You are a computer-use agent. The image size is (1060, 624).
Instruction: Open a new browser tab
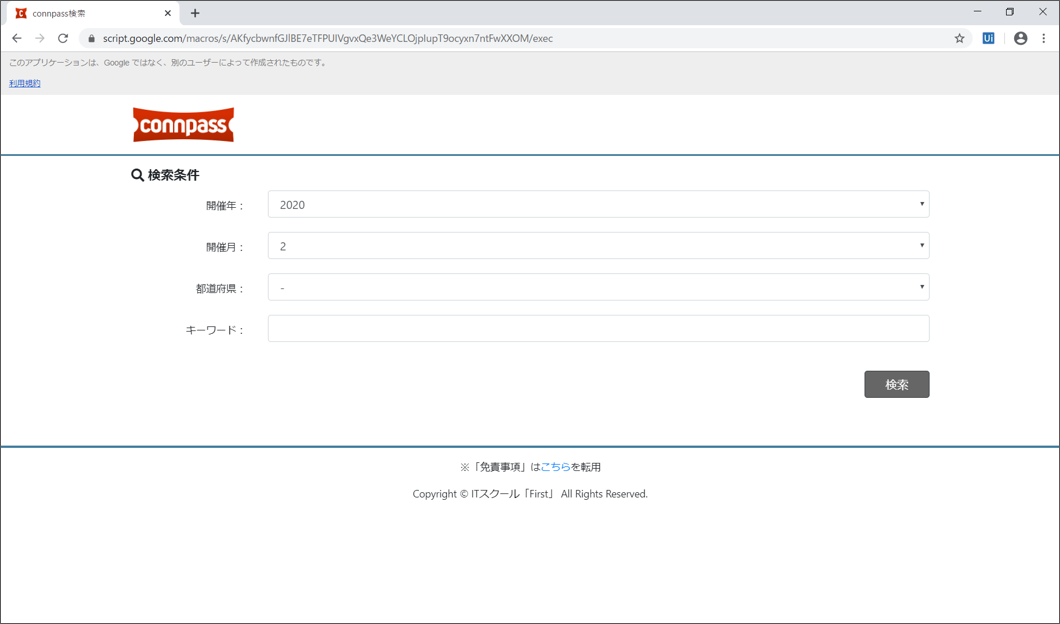(195, 13)
